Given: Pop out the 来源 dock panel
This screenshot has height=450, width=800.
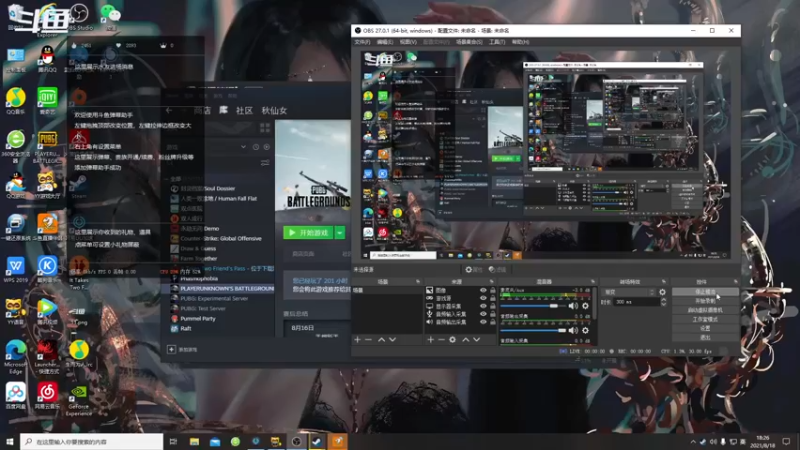Looking at the screenshot, I should pyautogui.click(x=492, y=282).
